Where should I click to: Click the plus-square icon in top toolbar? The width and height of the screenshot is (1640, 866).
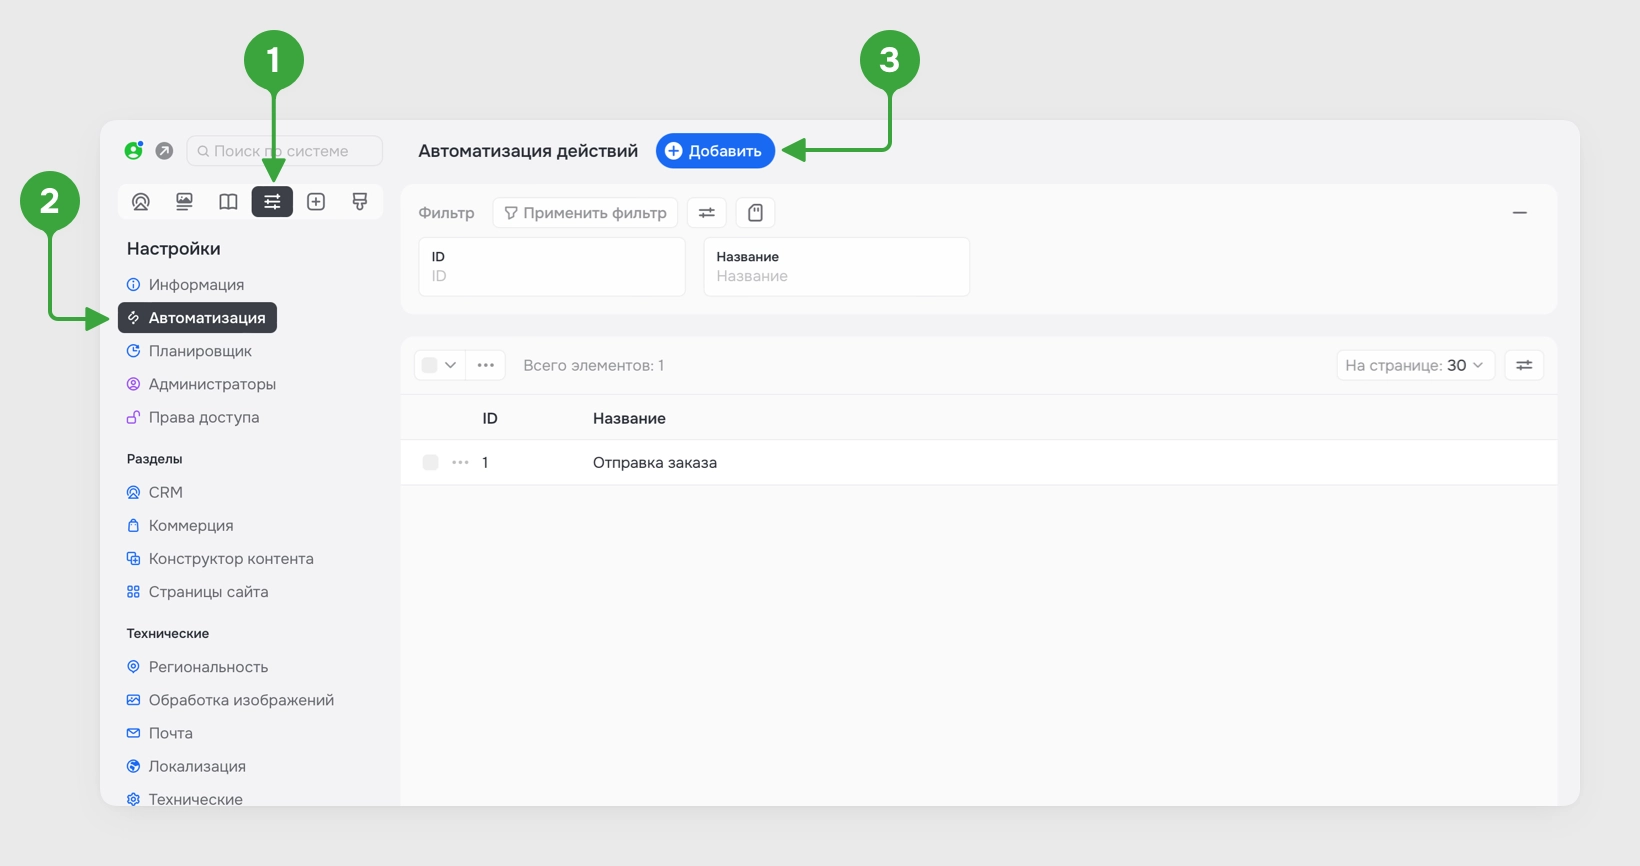(316, 202)
